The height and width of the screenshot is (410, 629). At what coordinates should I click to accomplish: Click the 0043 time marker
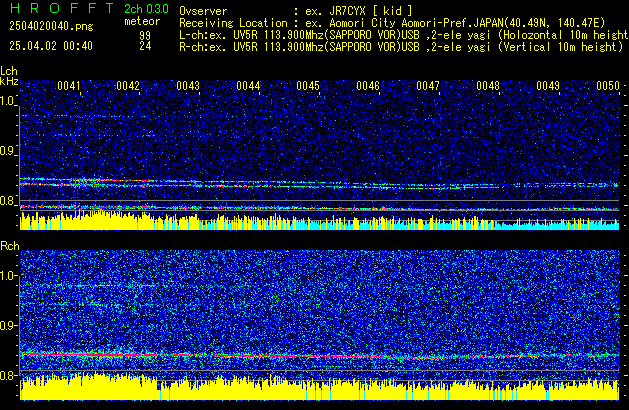click(x=188, y=86)
